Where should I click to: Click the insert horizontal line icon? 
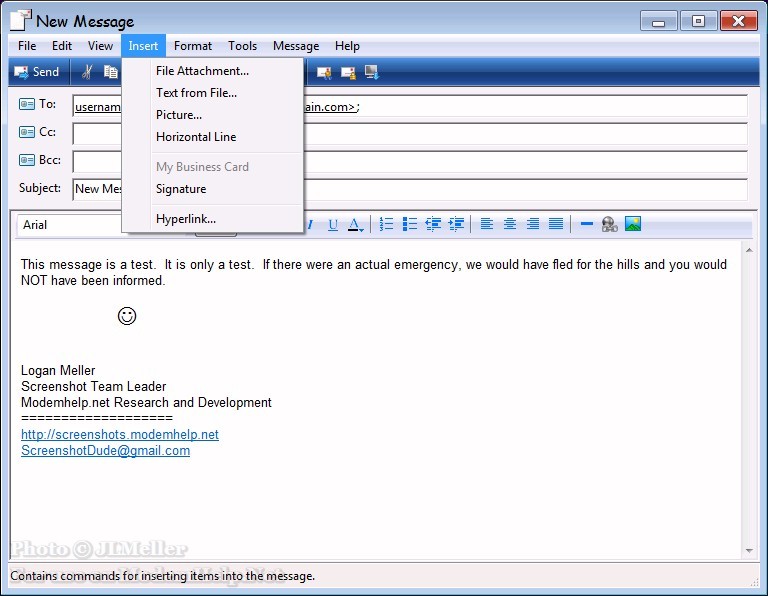587,225
